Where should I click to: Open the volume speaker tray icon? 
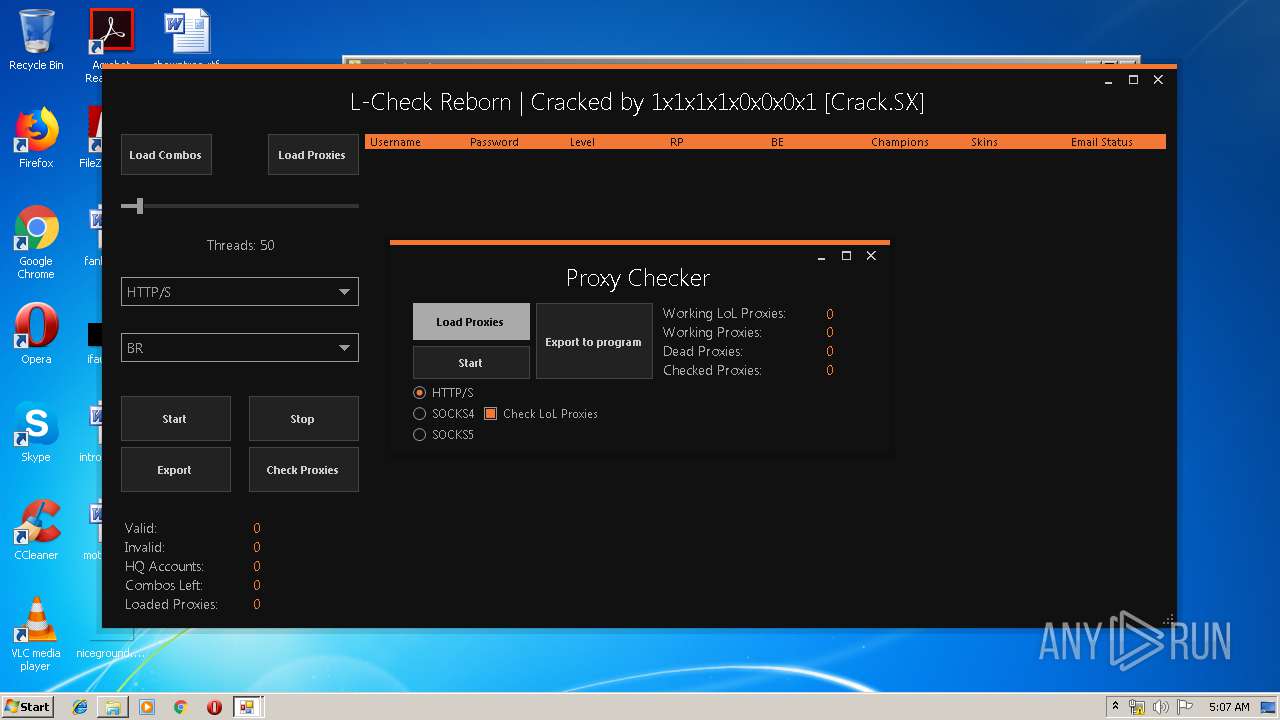1161,707
